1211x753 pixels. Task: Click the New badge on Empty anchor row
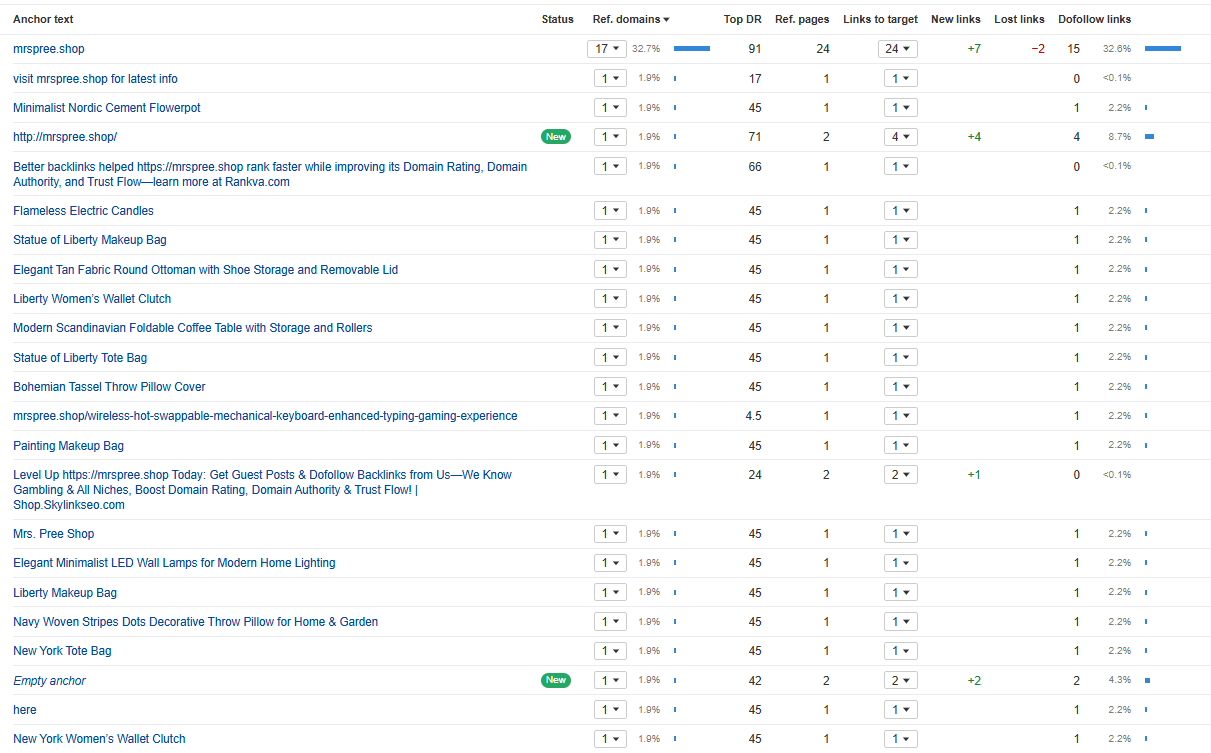tap(556, 680)
